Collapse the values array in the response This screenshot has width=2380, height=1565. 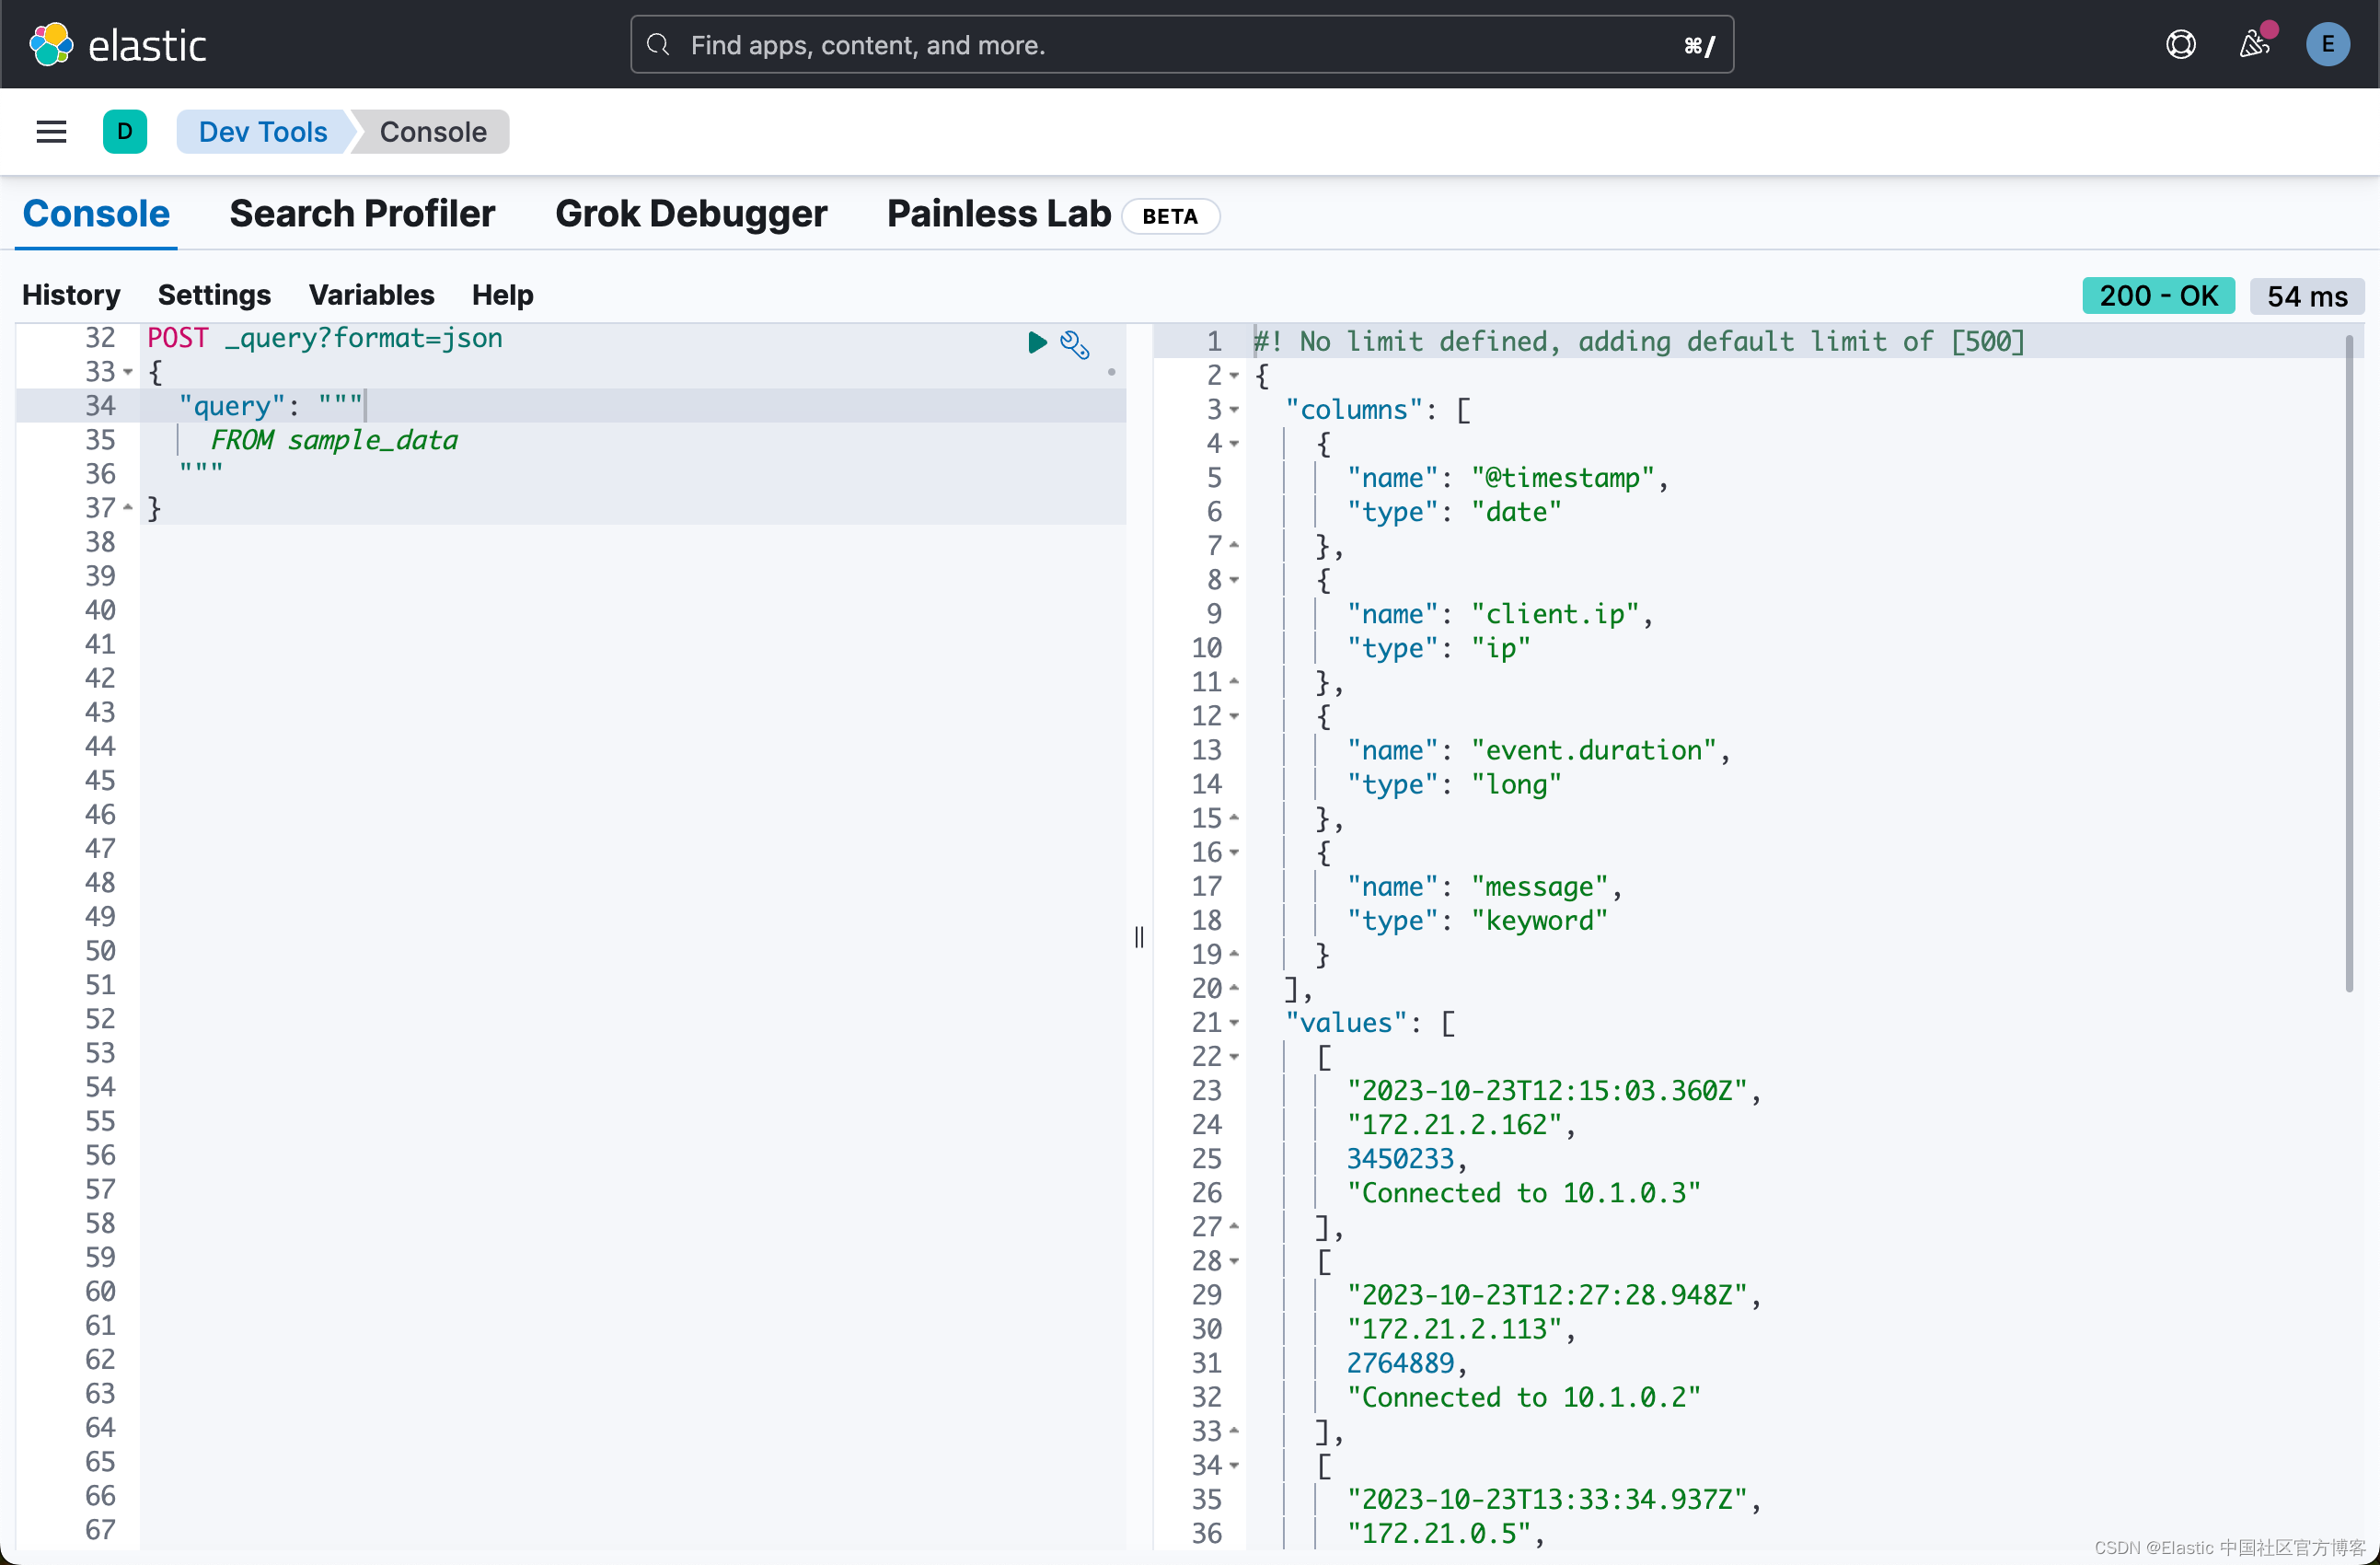click(x=1234, y=1024)
